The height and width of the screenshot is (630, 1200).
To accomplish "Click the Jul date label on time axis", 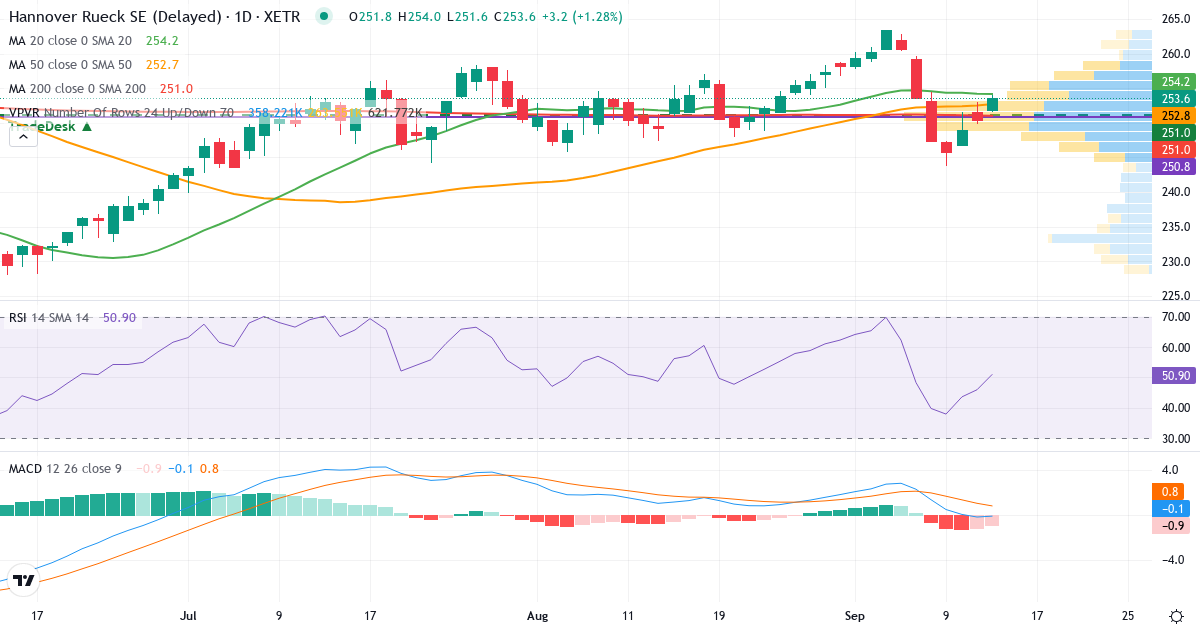I will 188,616.
